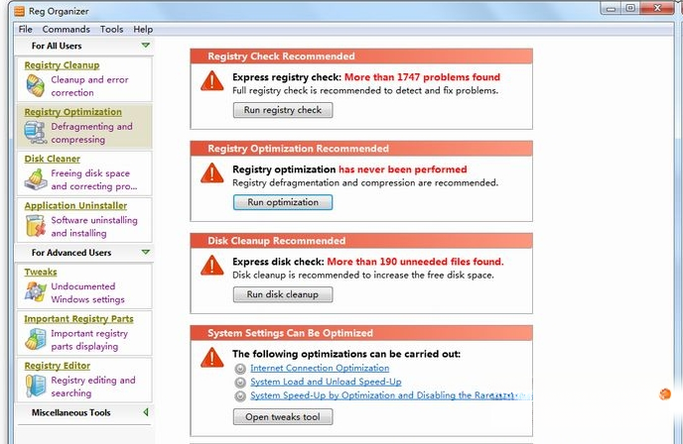Open the Tweaks heading link
683x444 pixels.
(41, 272)
